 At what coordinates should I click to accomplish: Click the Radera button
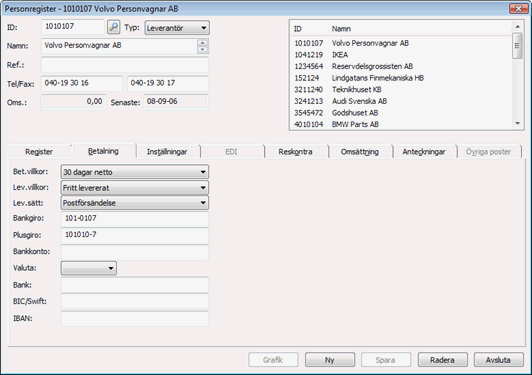(442, 360)
